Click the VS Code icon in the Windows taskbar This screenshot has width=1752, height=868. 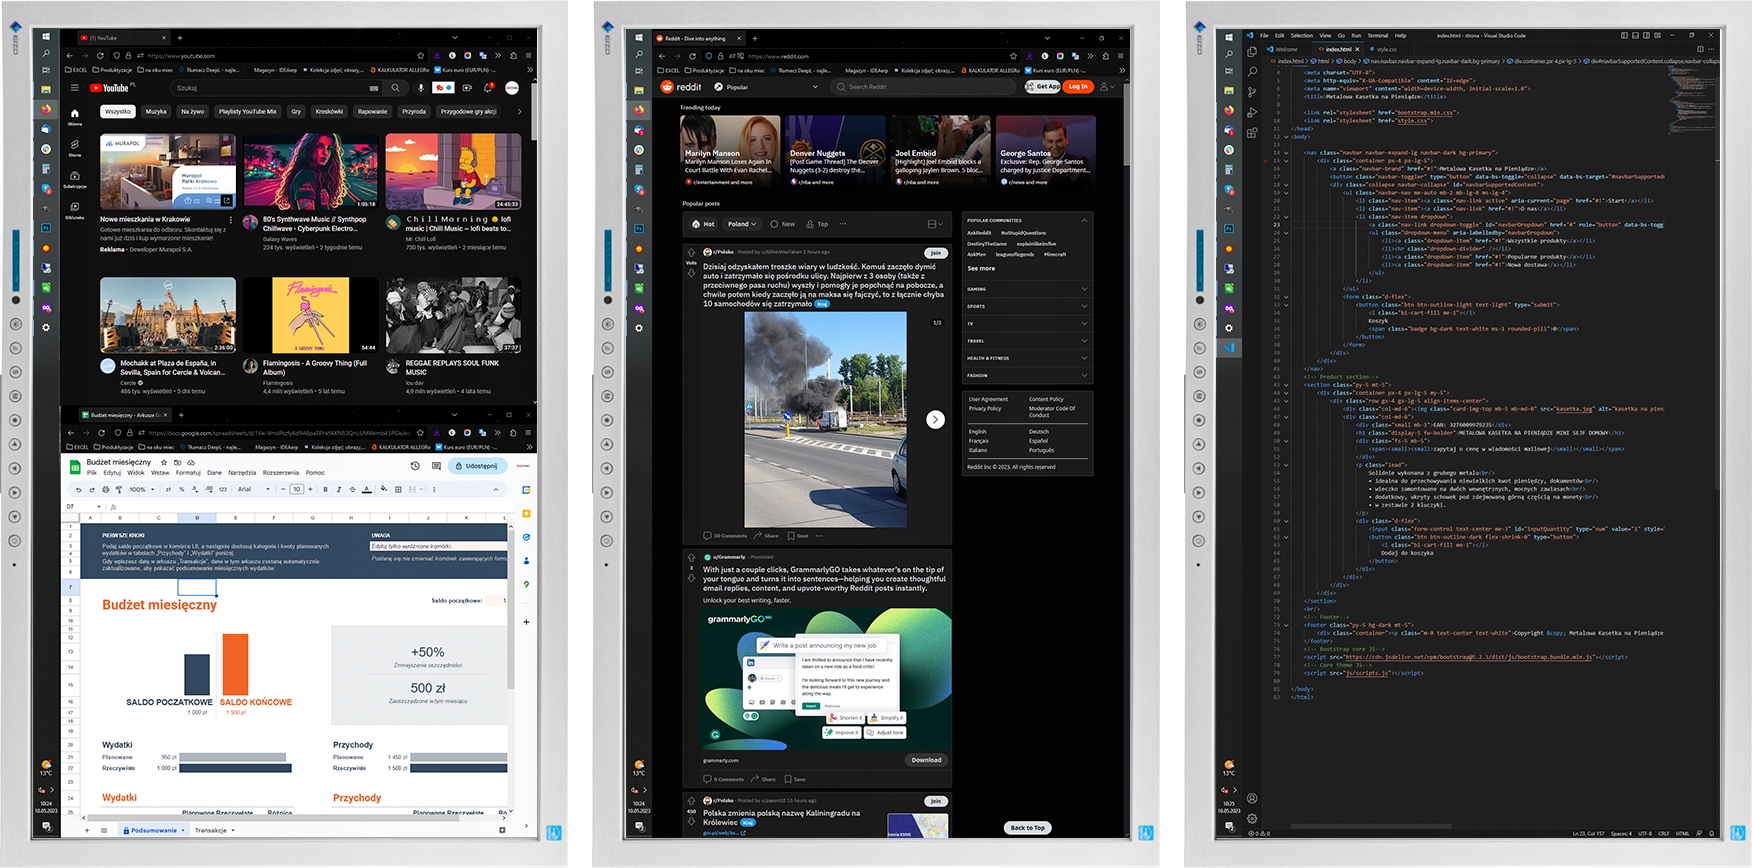coord(1229,348)
